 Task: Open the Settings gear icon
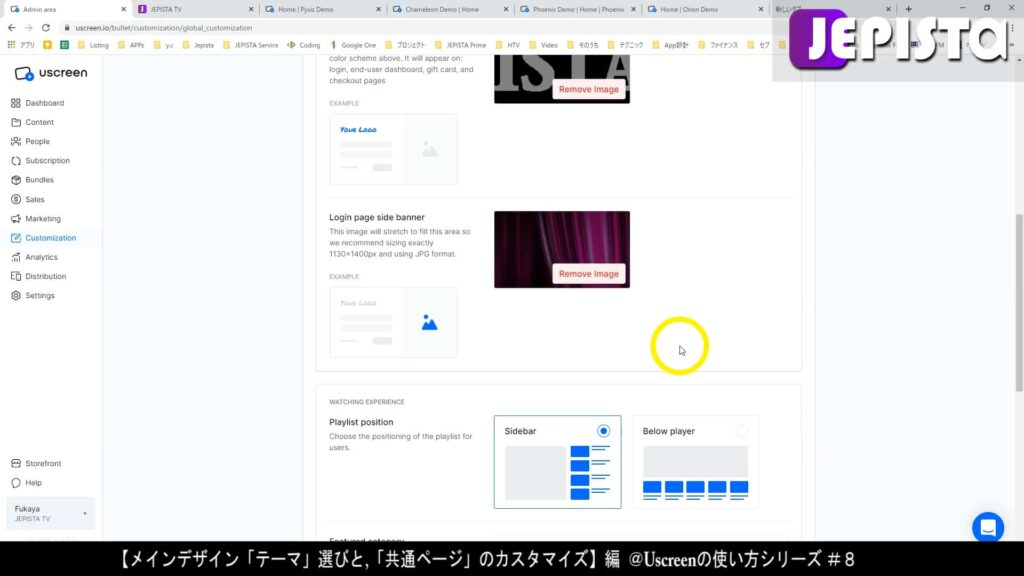click(16, 296)
